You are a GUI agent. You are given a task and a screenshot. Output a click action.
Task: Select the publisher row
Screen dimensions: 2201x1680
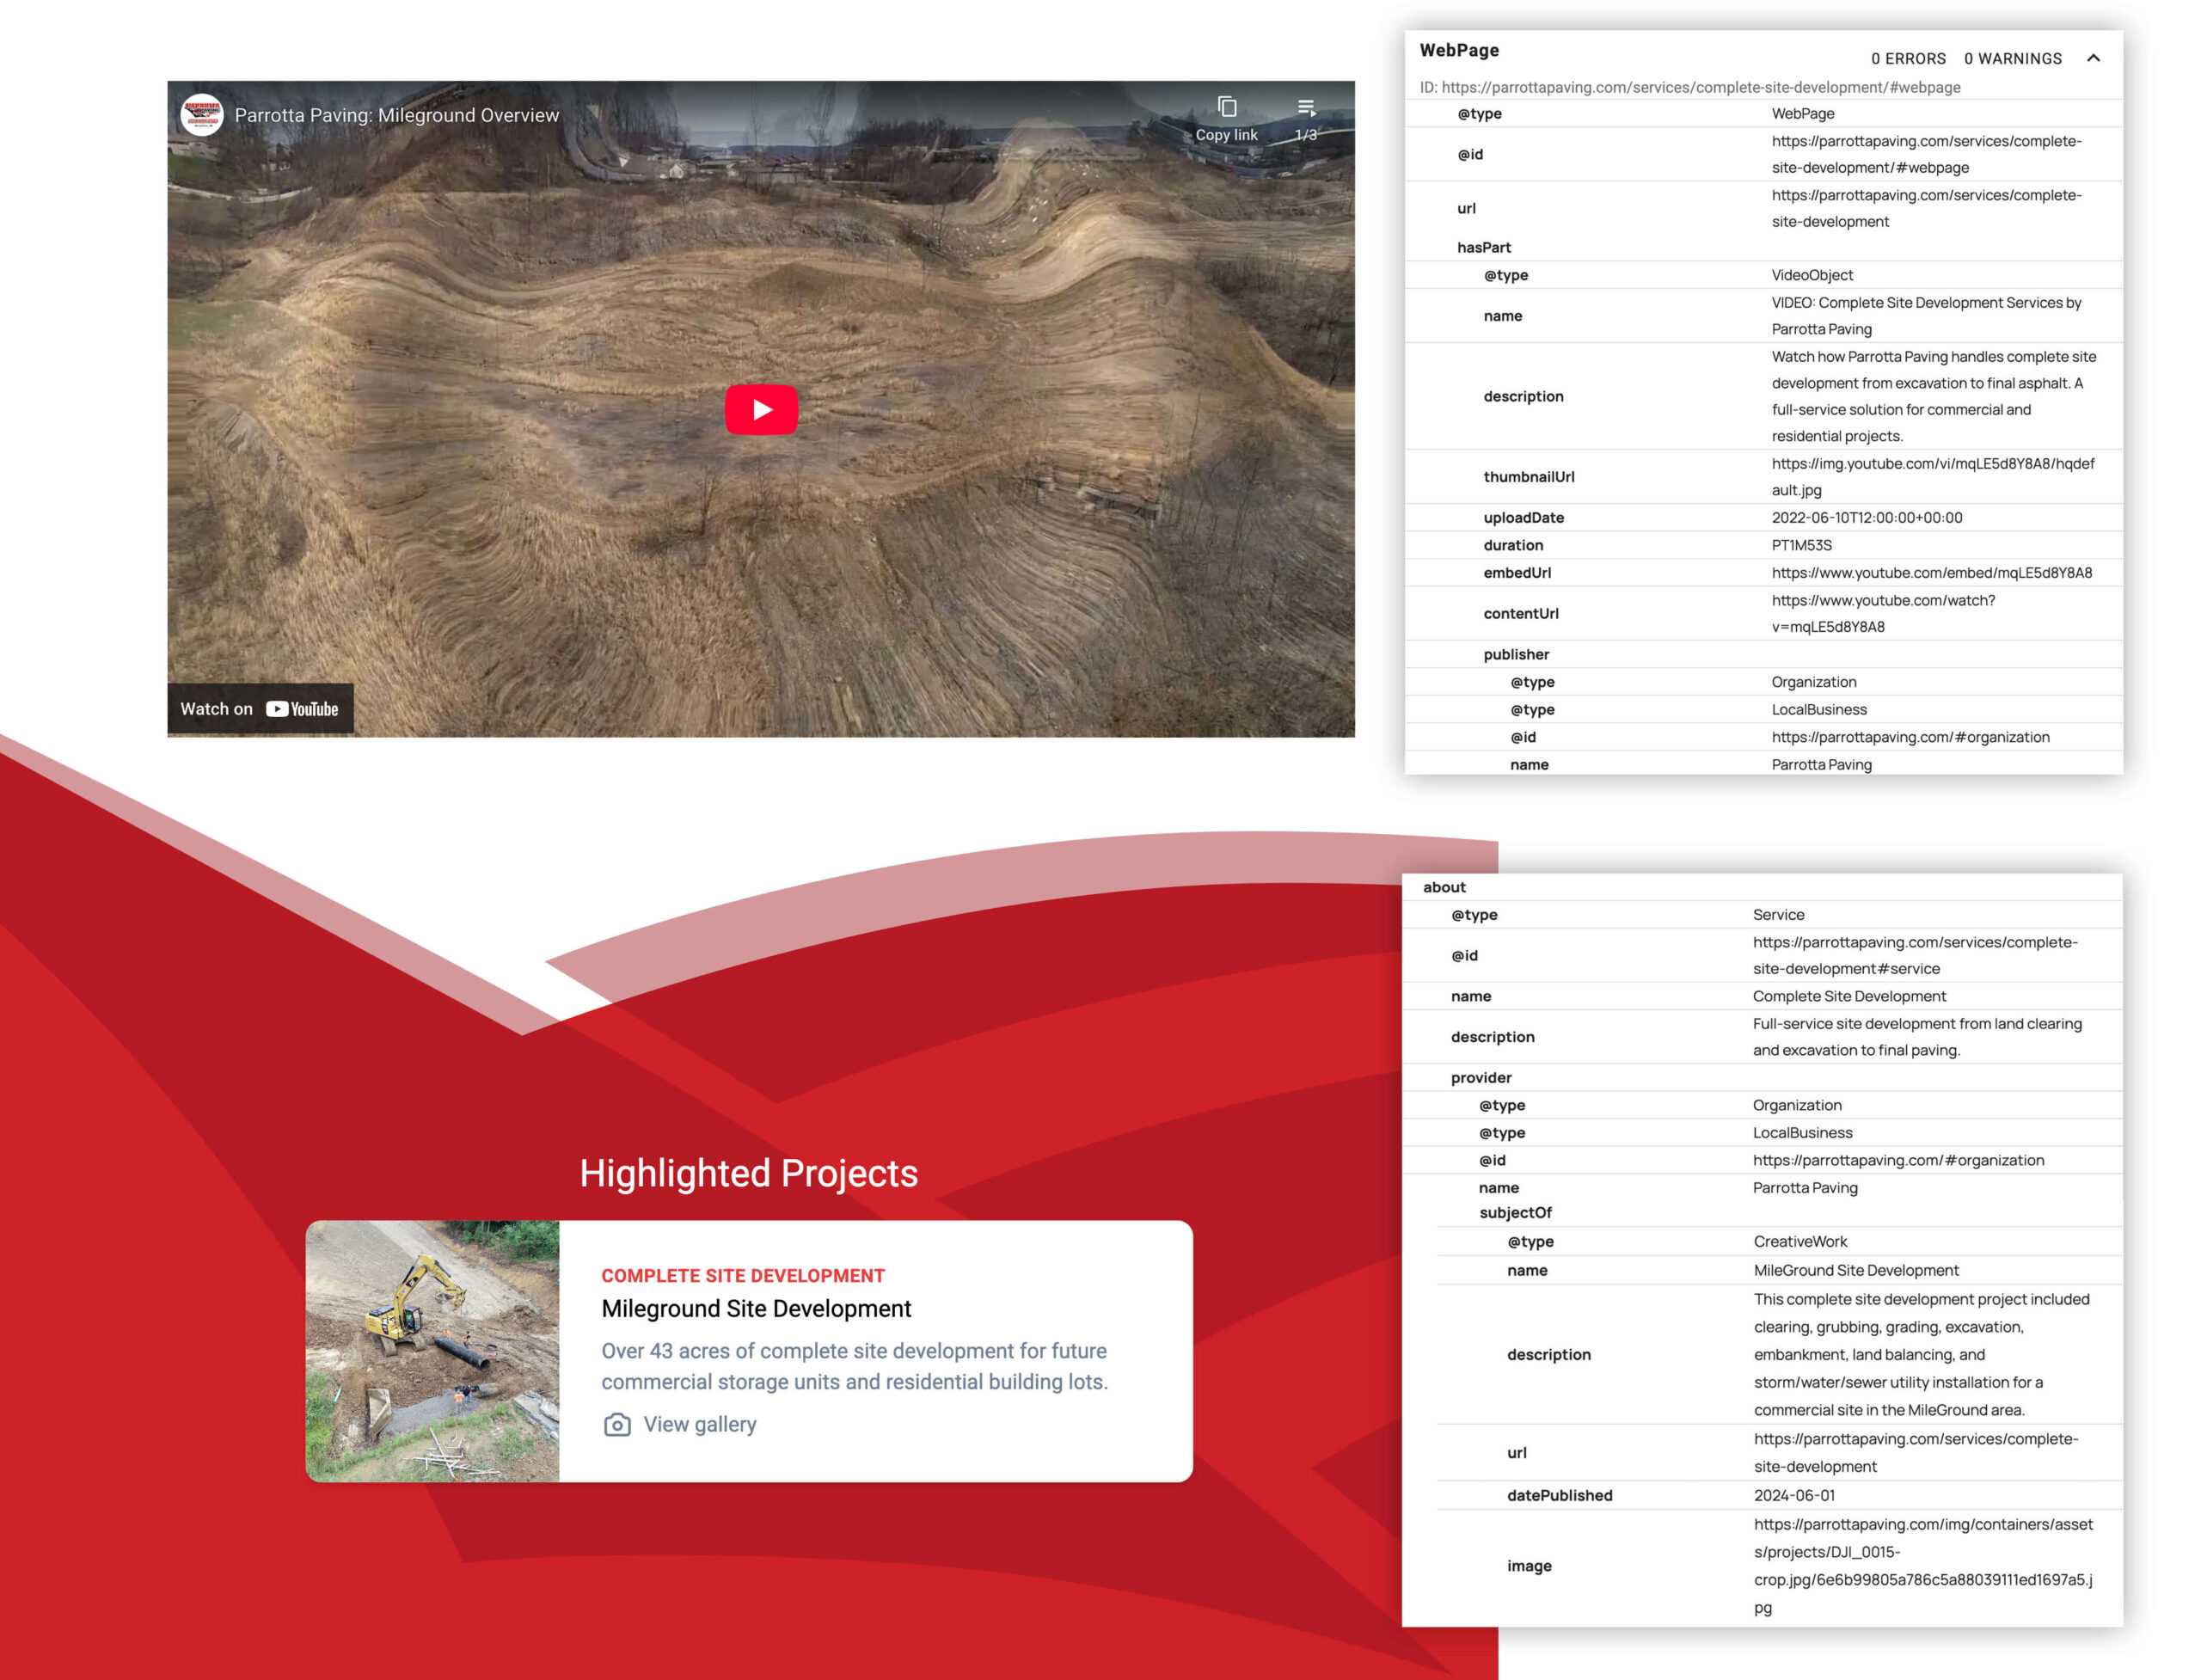tap(1763, 654)
